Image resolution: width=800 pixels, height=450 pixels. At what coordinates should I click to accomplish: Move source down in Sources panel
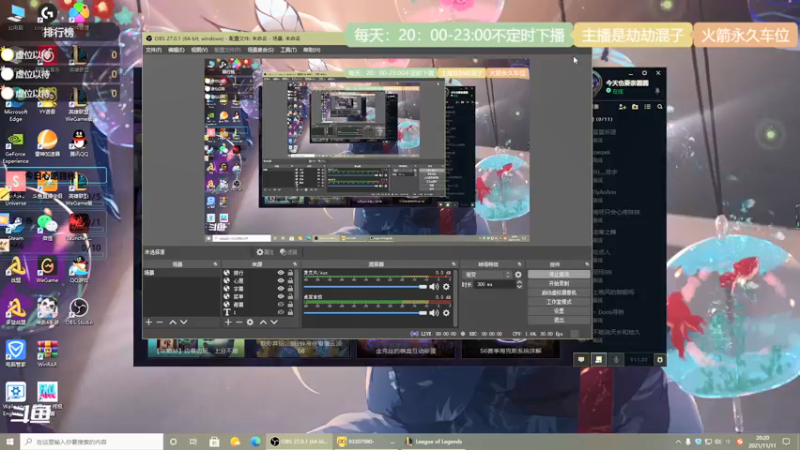click(274, 322)
